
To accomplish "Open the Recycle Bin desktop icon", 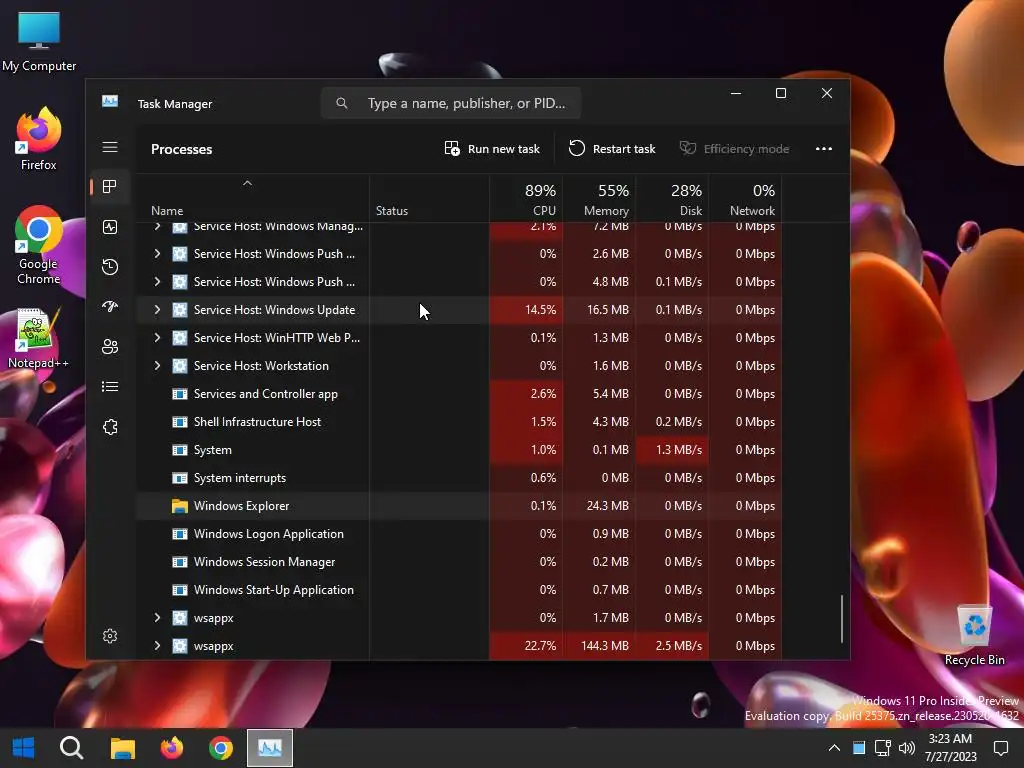I will click(974, 635).
